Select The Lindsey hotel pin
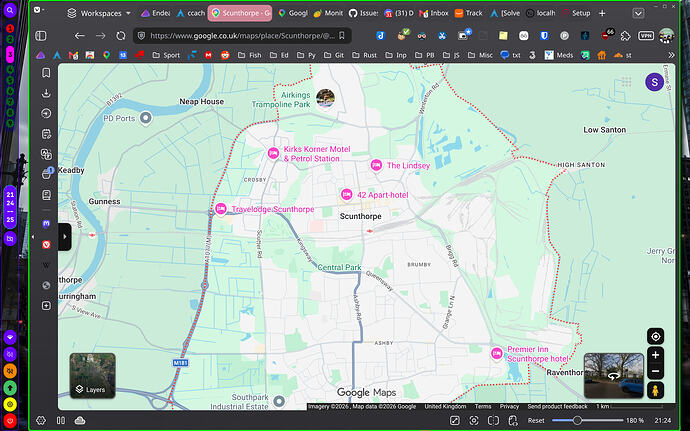Screen dimensions: 690x431 tap(376, 166)
